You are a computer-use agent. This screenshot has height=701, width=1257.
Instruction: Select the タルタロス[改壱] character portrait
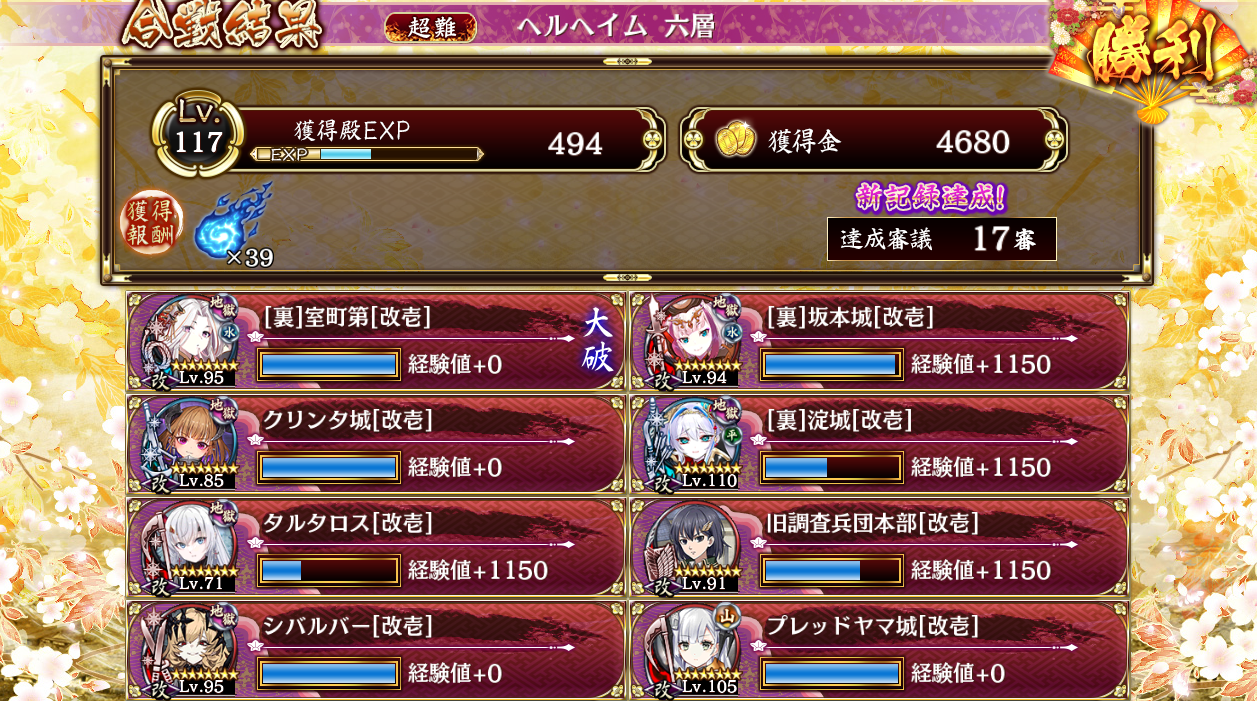click(x=188, y=547)
